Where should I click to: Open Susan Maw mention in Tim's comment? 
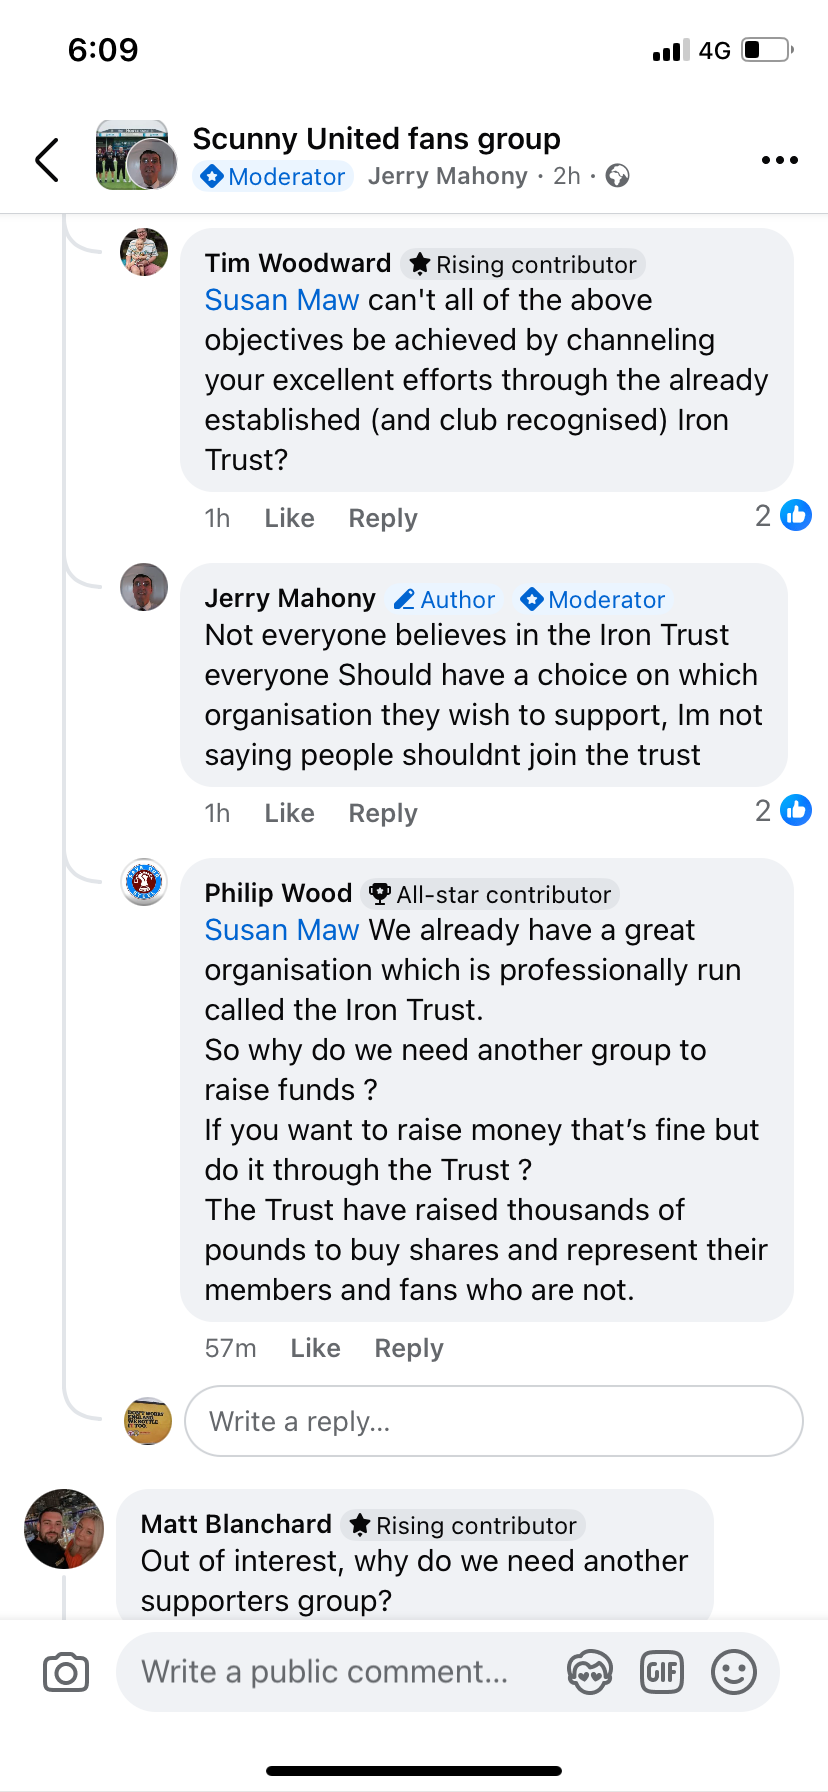[x=281, y=300]
